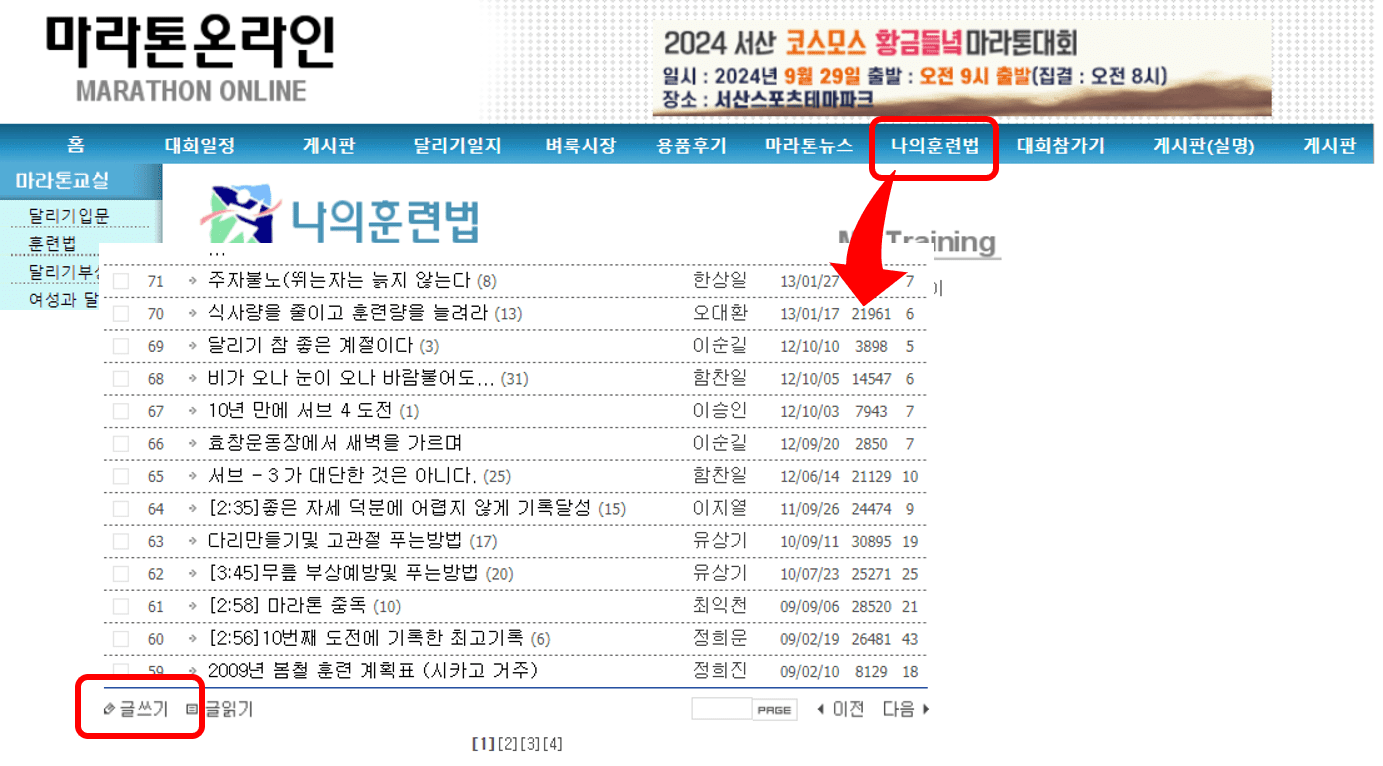Click the 나의훈련법 runner logo icon

(243, 215)
